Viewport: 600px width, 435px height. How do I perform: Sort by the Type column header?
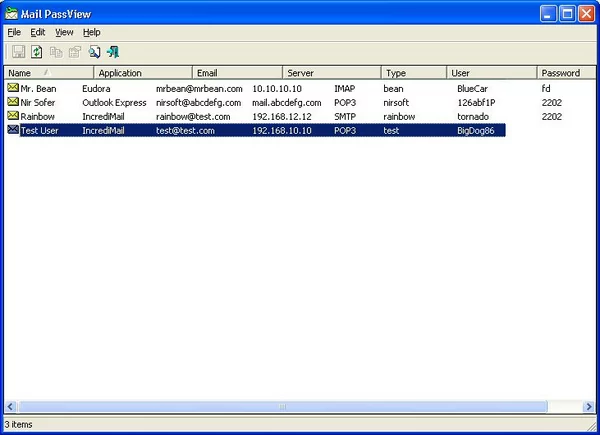[414, 73]
